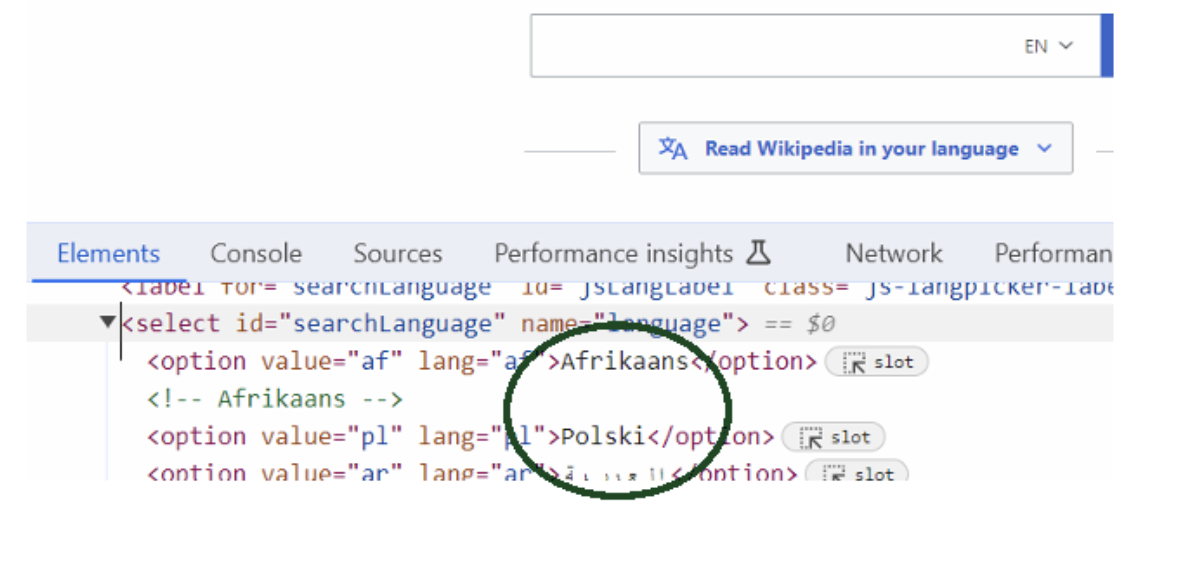Click the blue search button beside the input
1190x562 pixels.
[x=1107, y=46]
